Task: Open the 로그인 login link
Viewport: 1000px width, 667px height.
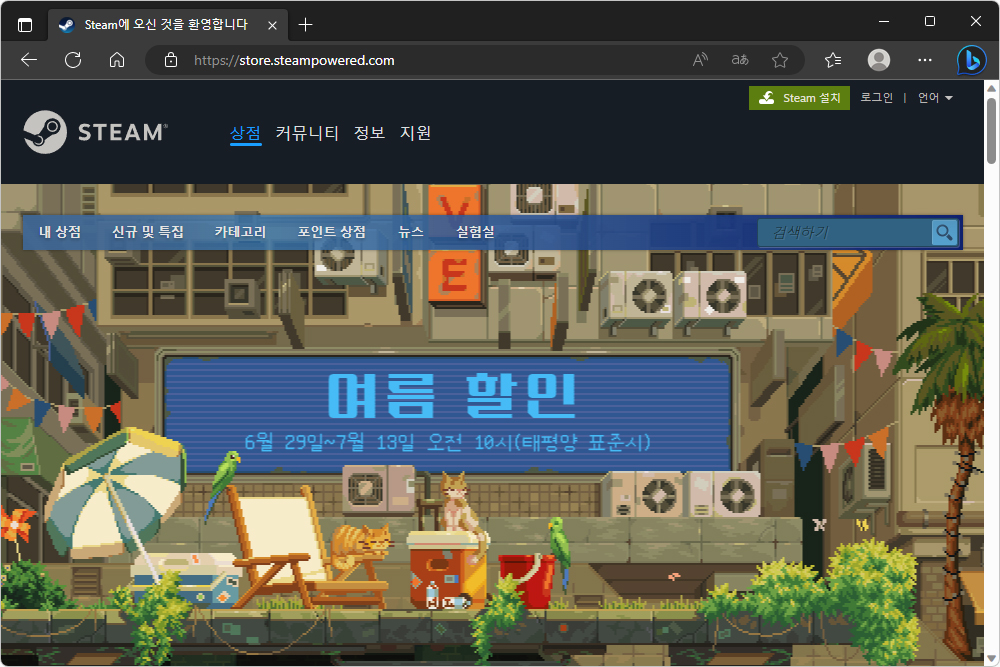Action: coord(876,98)
